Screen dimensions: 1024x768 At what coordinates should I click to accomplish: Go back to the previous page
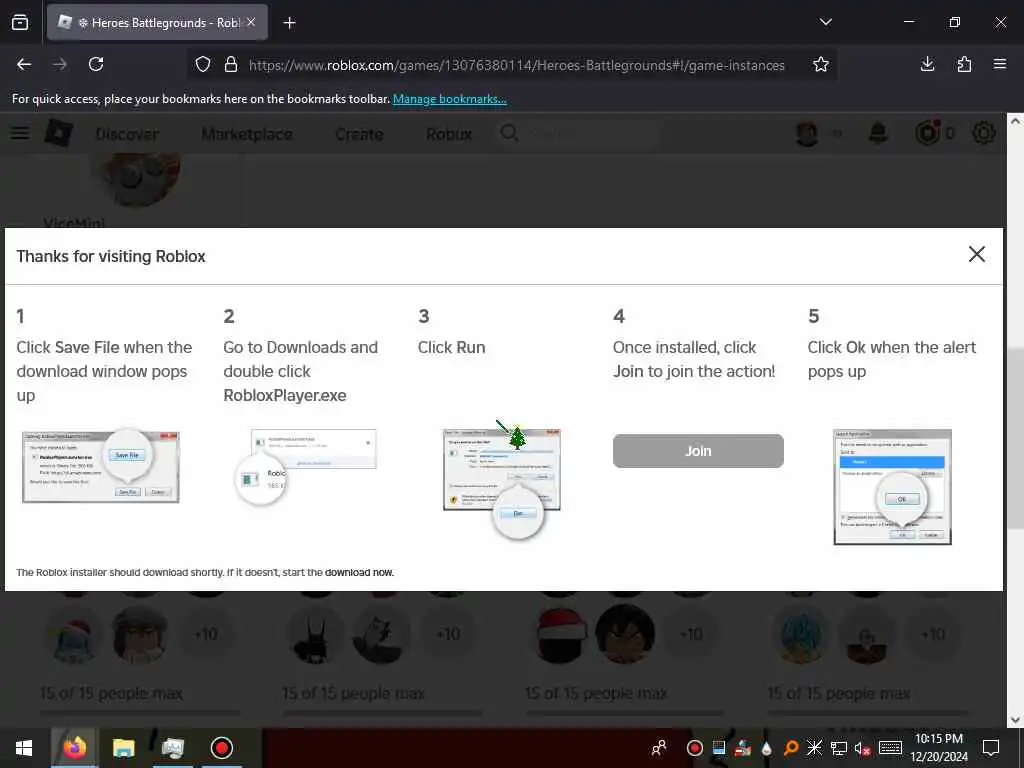[24, 64]
